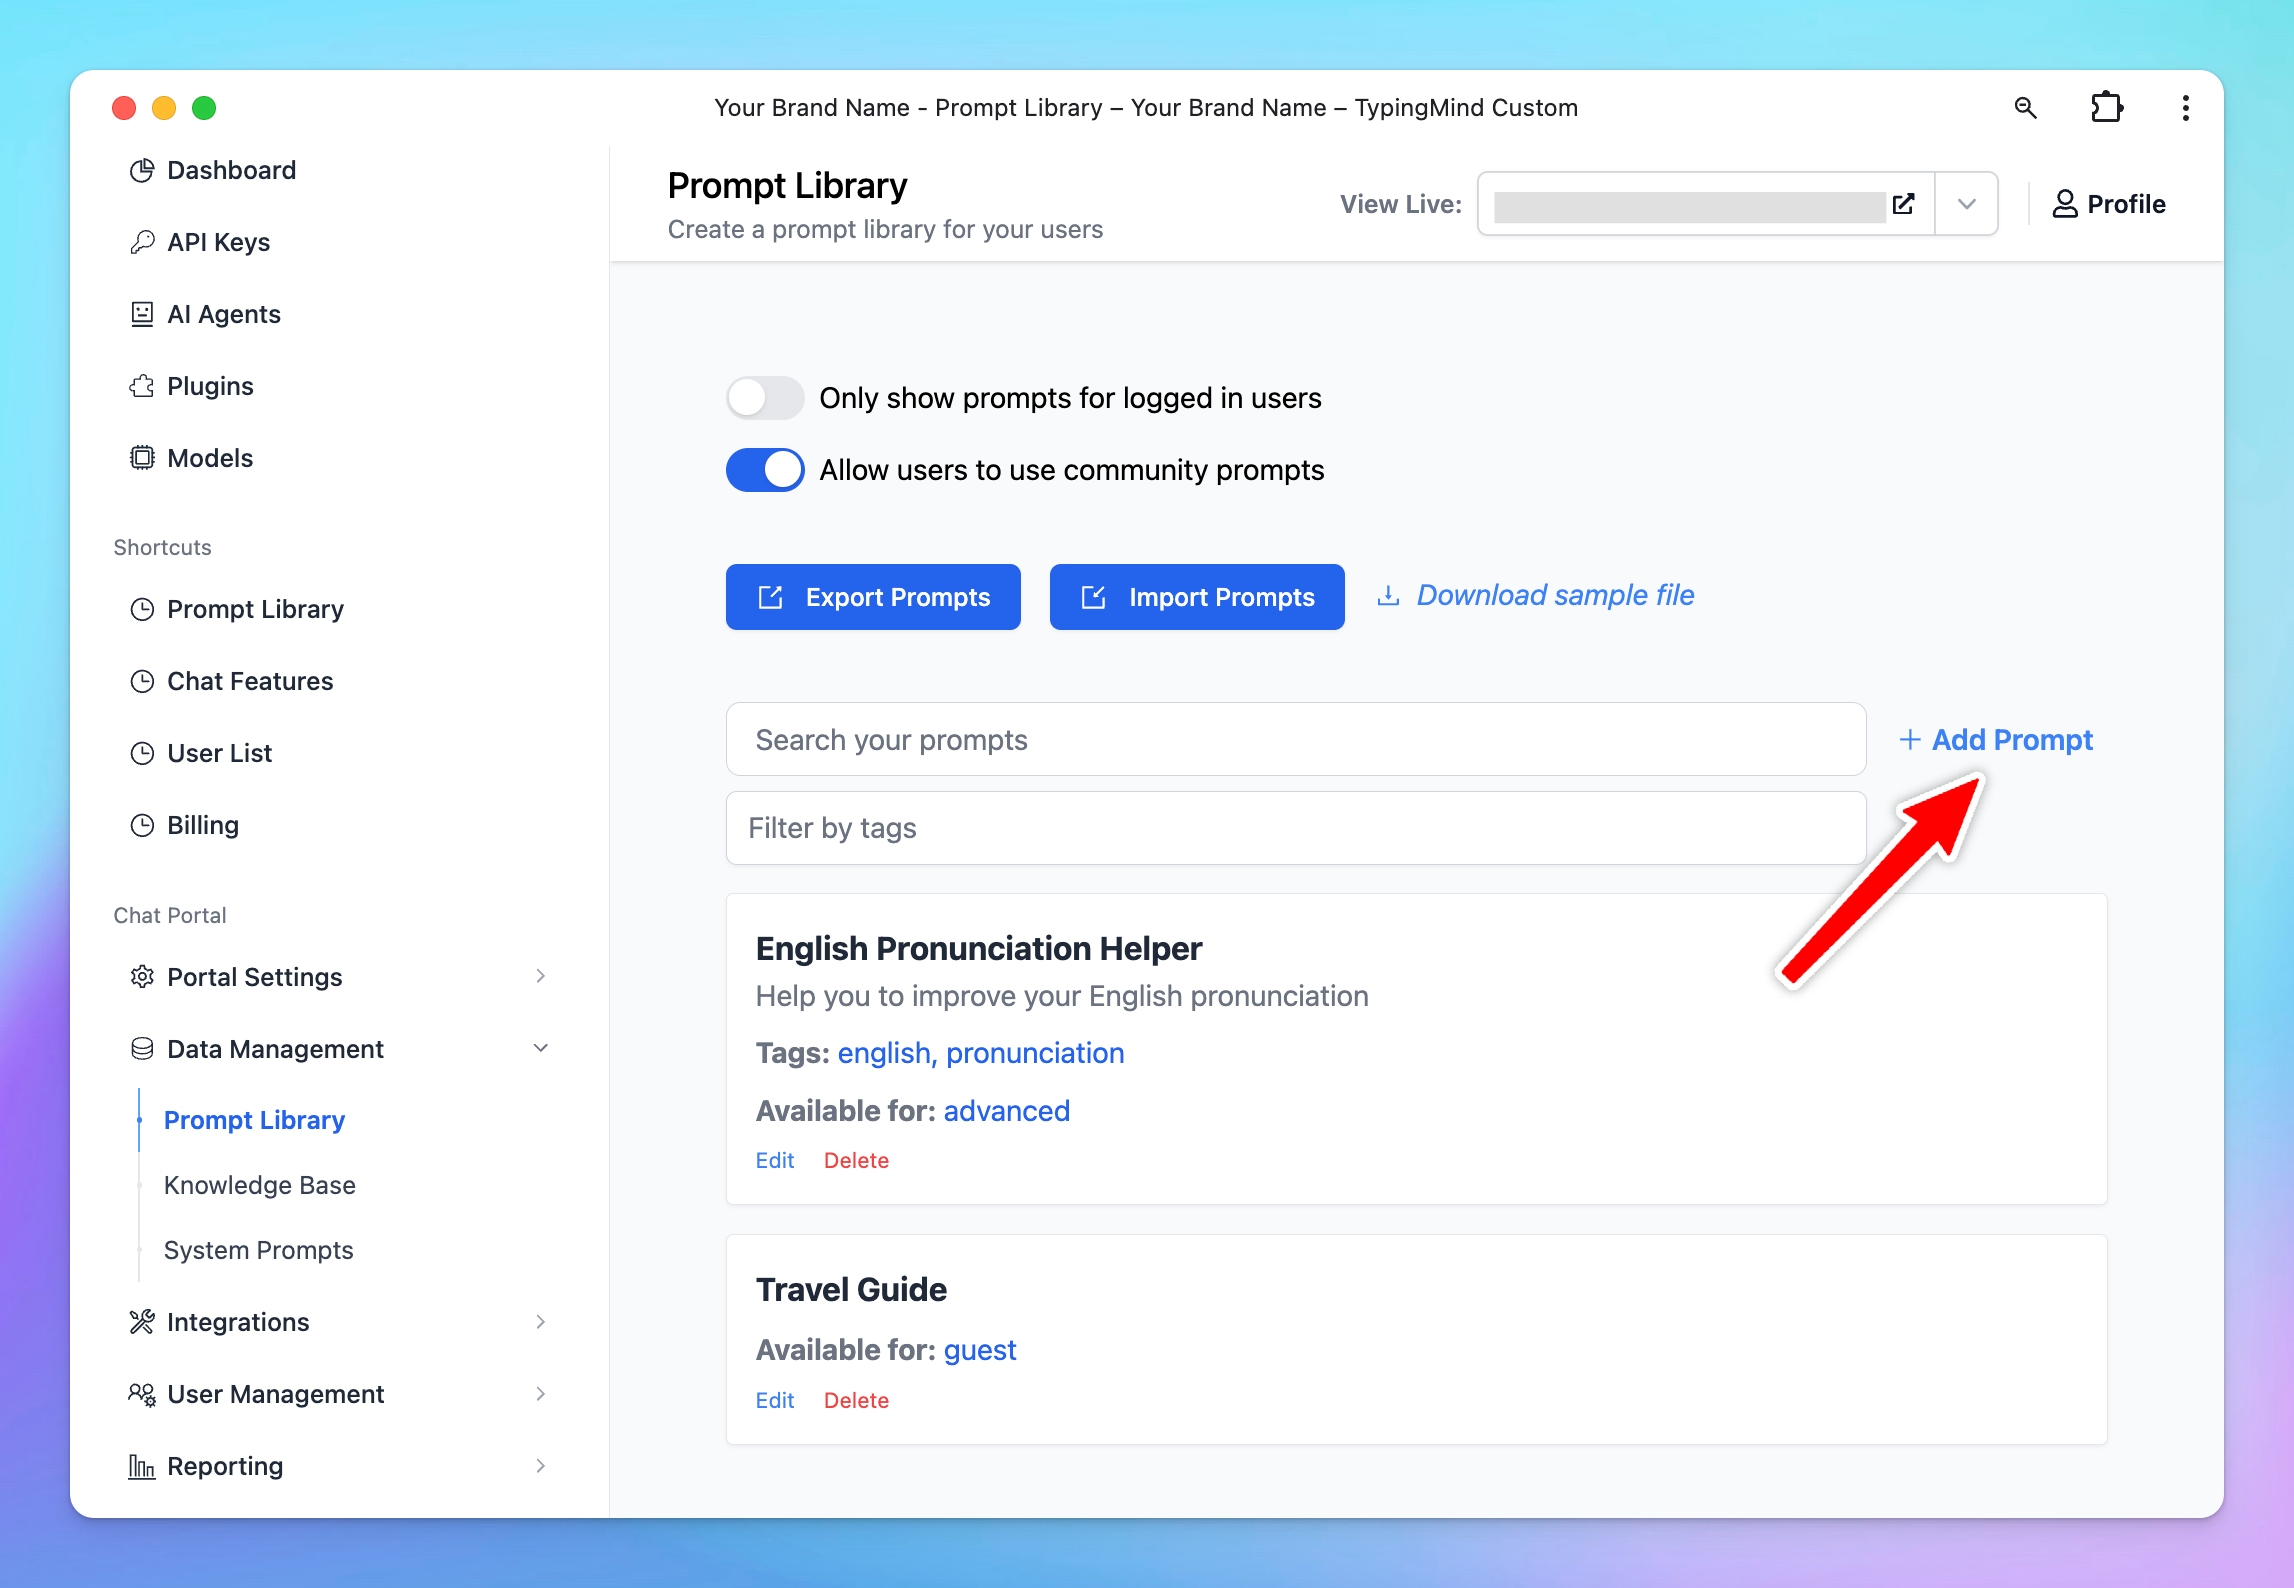Toggle Only show prompts for logged in users
Viewport: 2294px width, 1588px height.
pos(762,397)
